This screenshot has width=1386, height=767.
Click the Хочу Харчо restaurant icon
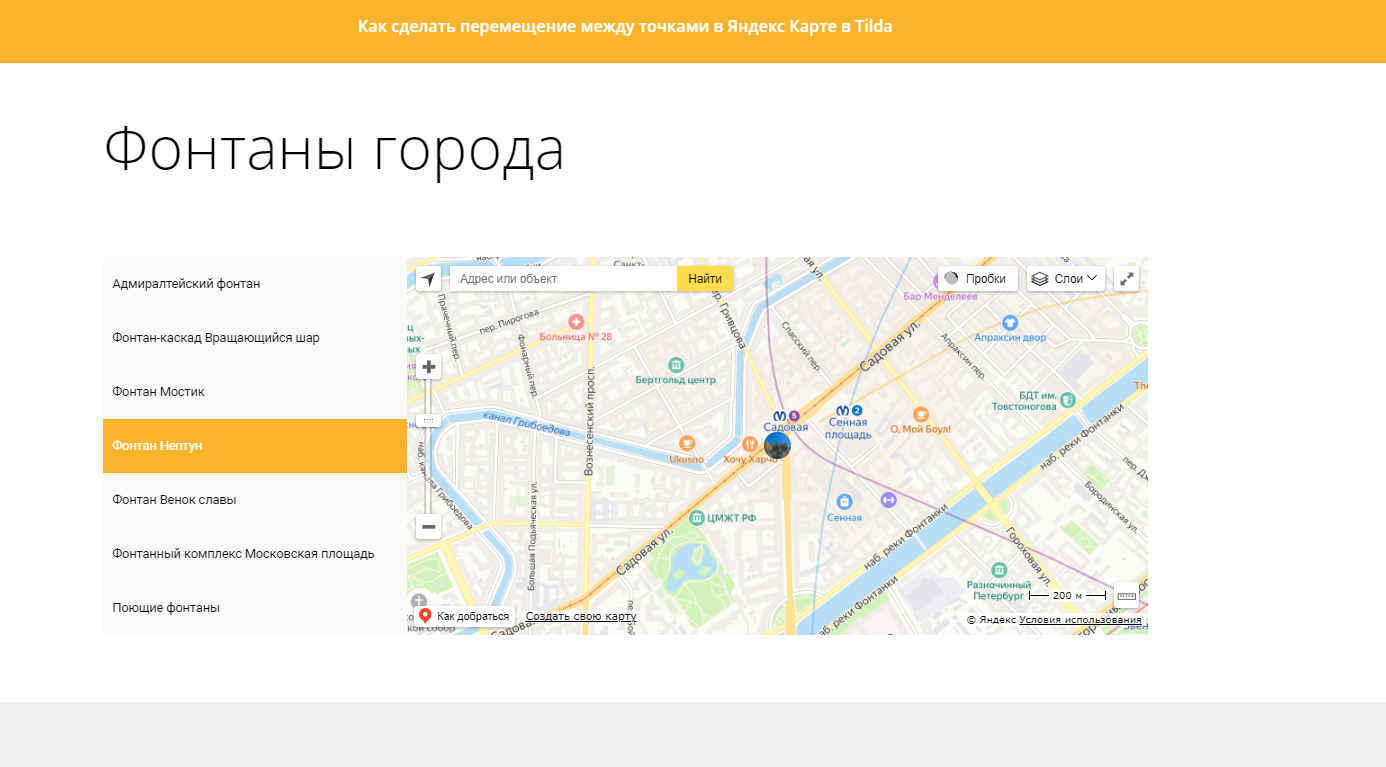tap(749, 443)
